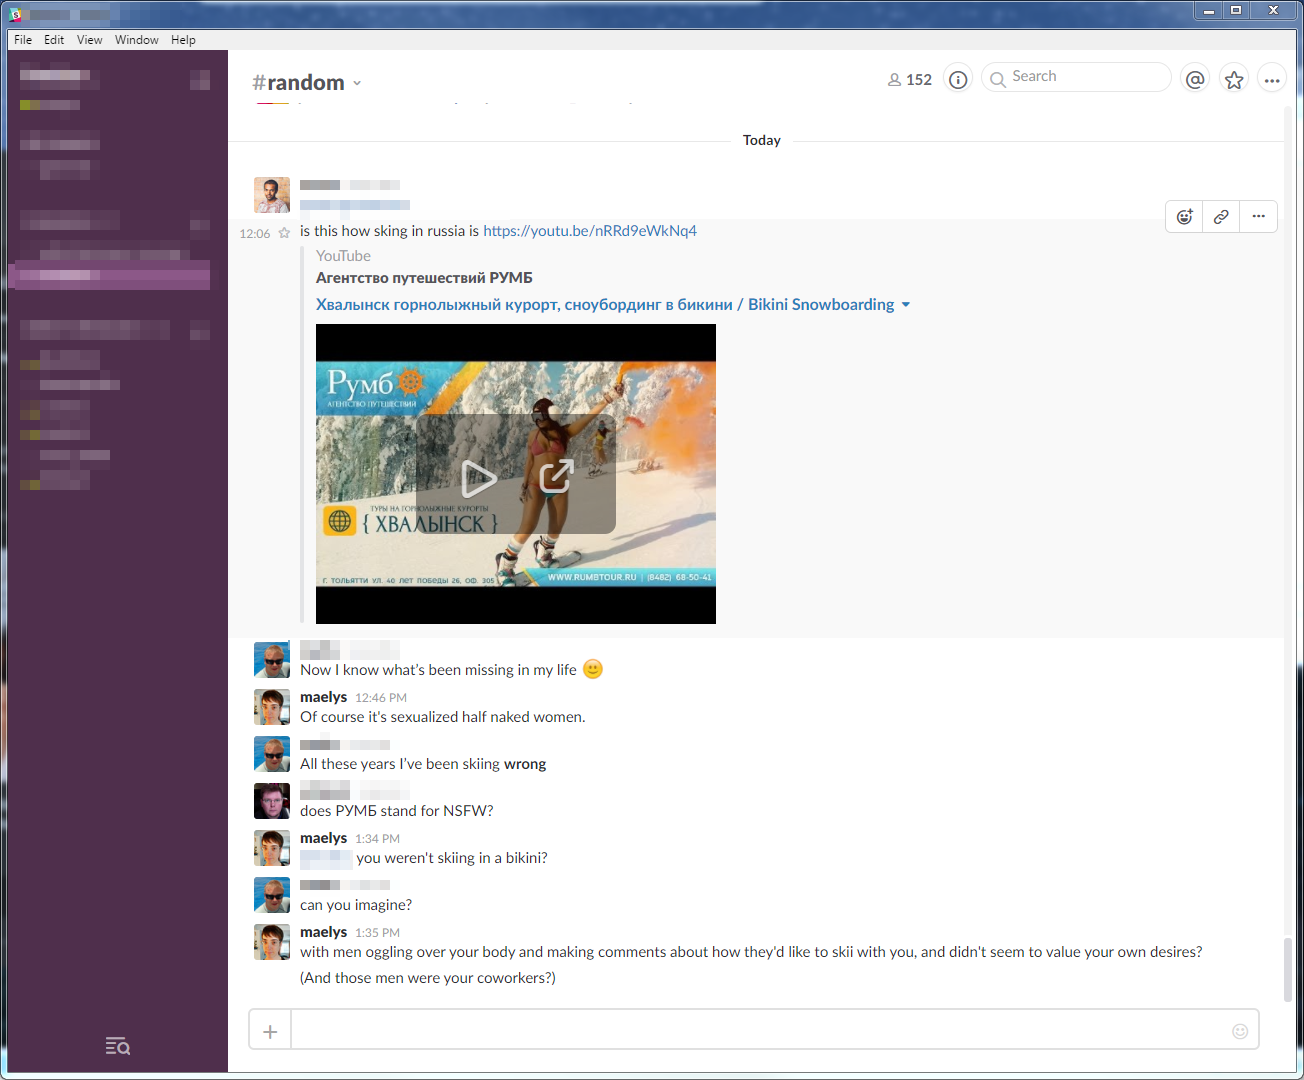Screen dimensions: 1304x1080
Task: Minimize the Slack window
Action: tap(1209, 10)
